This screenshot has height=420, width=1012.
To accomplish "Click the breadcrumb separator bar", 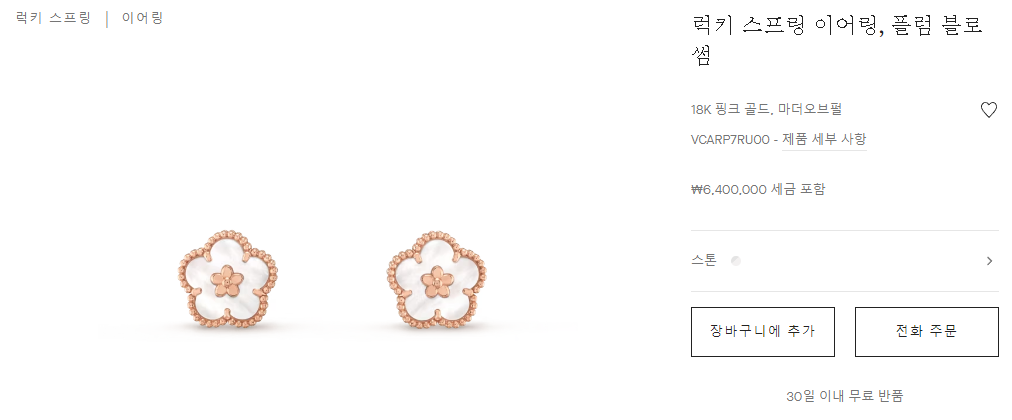I will [x=106, y=18].
